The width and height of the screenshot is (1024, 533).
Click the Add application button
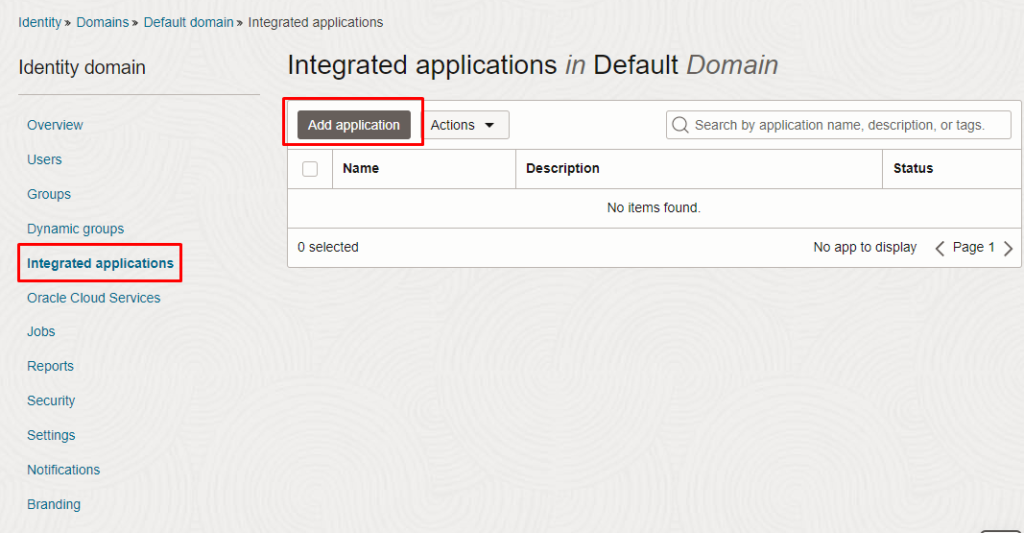(x=354, y=125)
